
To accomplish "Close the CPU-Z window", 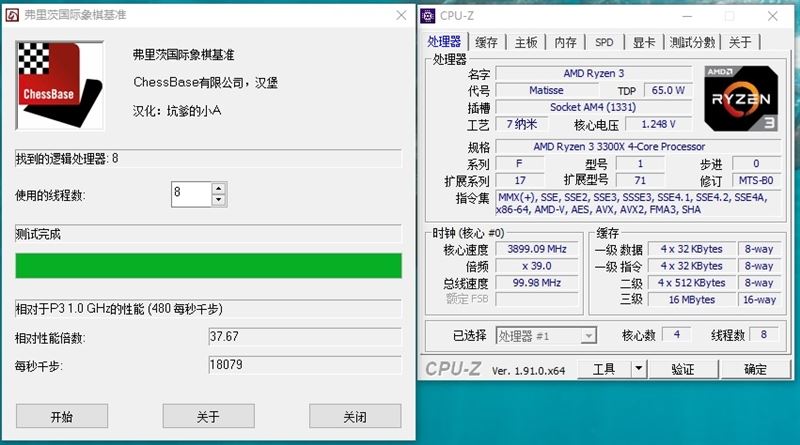I will [772, 16].
